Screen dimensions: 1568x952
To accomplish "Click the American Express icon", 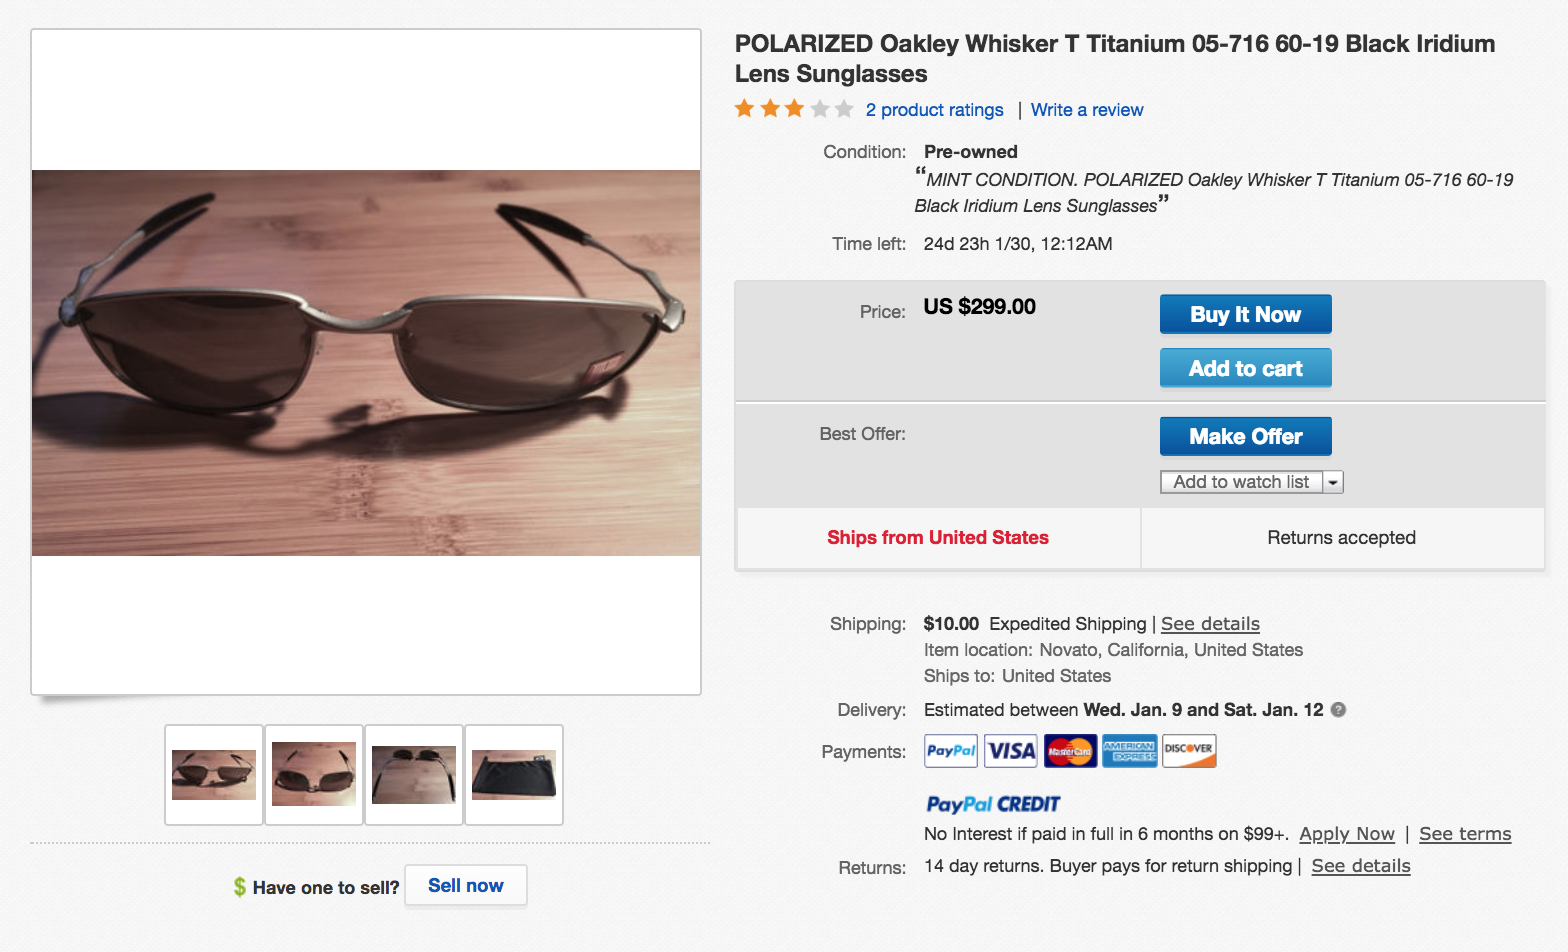I will pyautogui.click(x=1129, y=751).
